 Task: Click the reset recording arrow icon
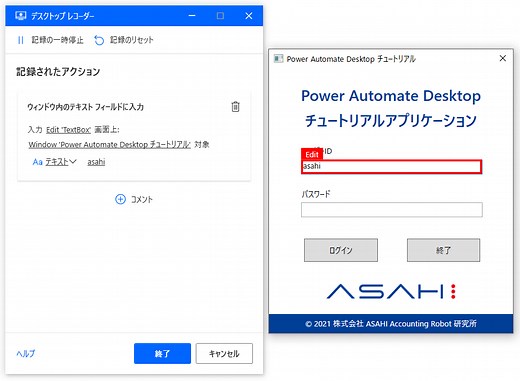tap(99, 40)
